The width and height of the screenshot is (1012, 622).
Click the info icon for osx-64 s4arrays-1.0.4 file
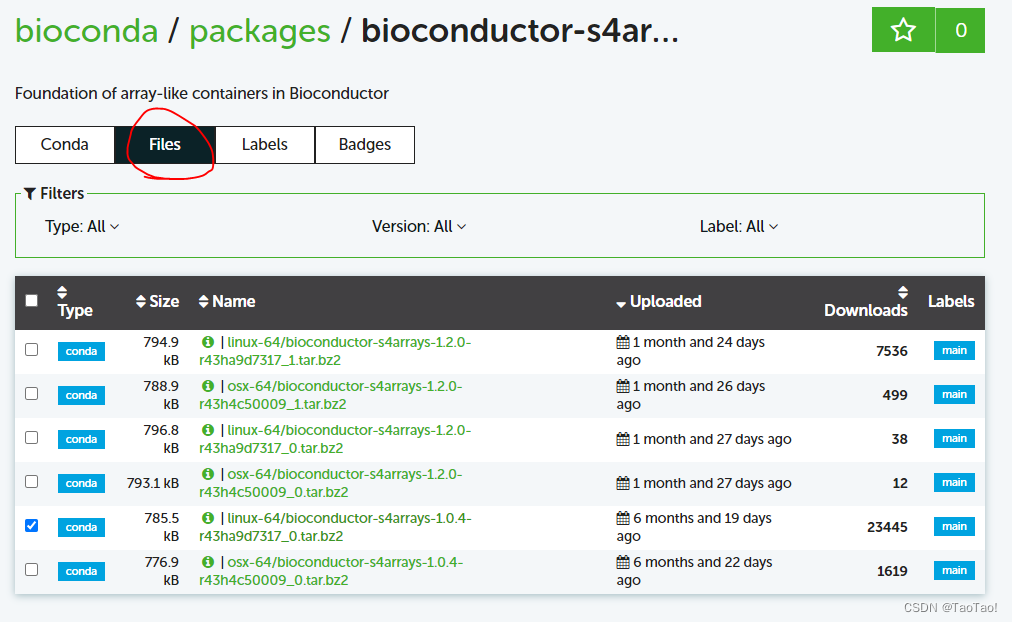(208, 562)
